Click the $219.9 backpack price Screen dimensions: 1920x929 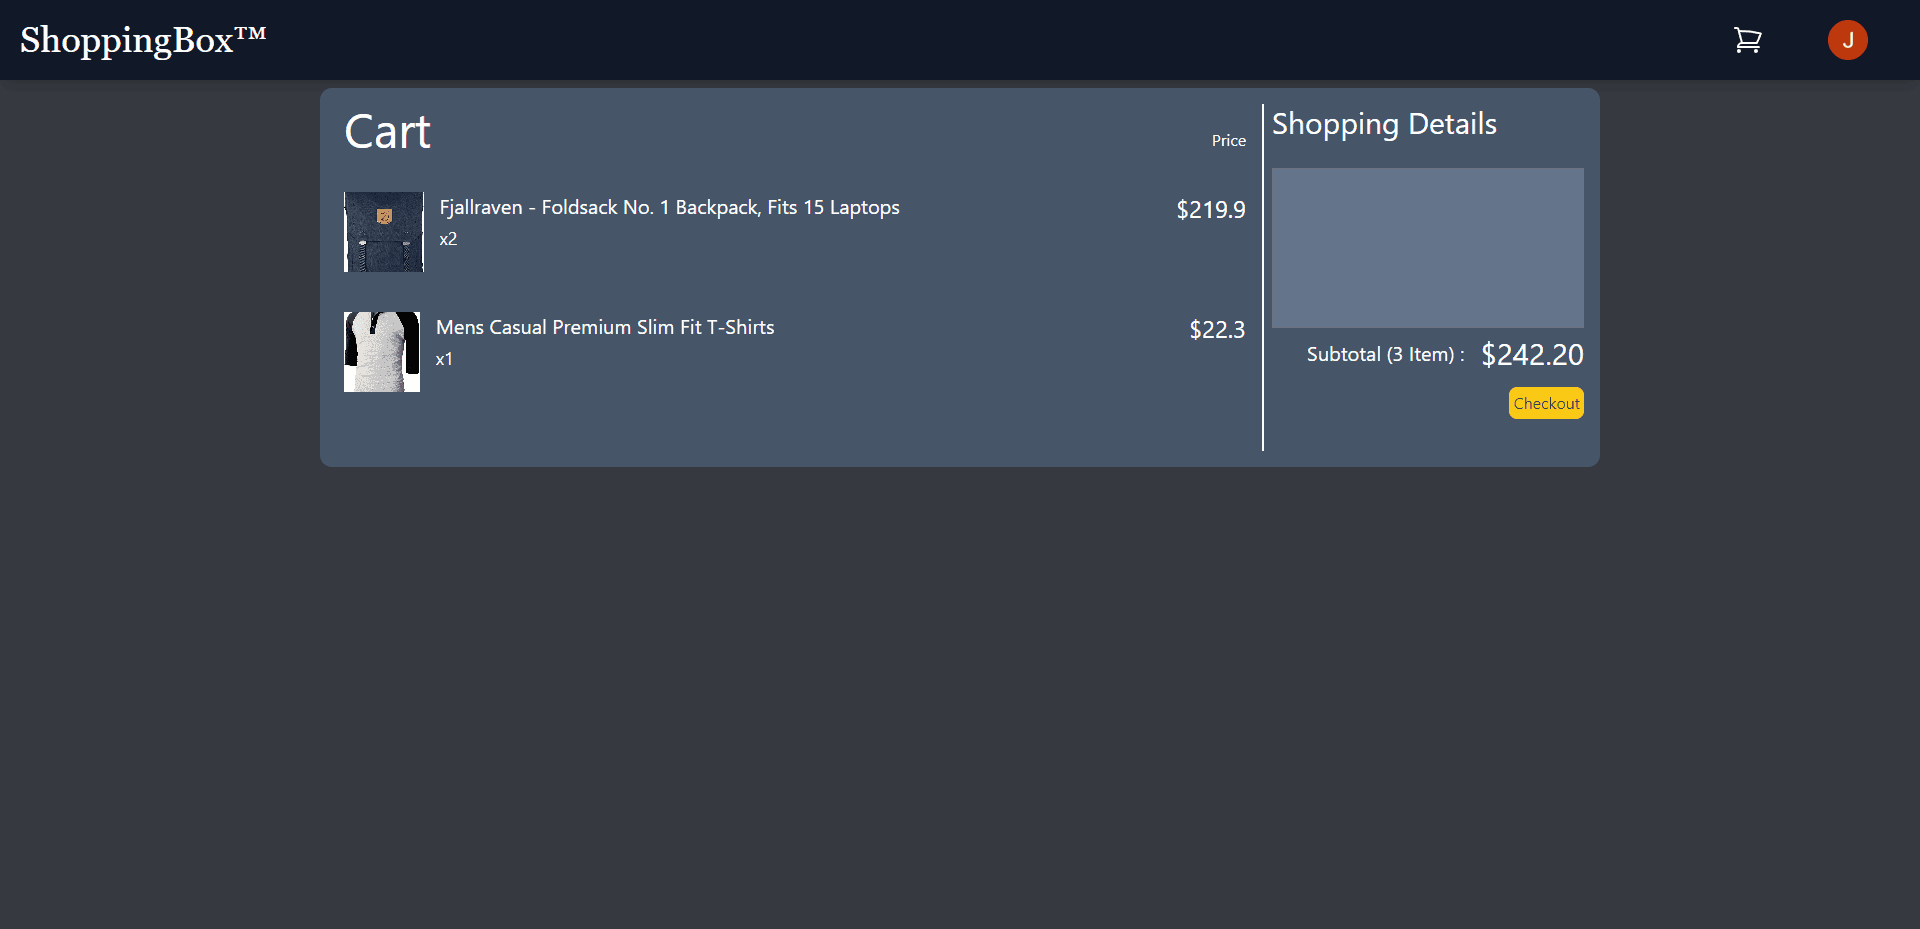[x=1210, y=210]
